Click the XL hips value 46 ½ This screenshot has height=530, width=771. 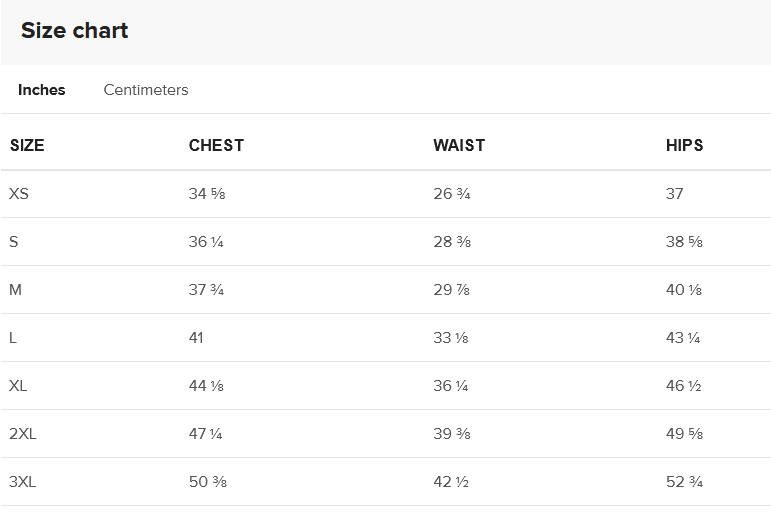683,386
